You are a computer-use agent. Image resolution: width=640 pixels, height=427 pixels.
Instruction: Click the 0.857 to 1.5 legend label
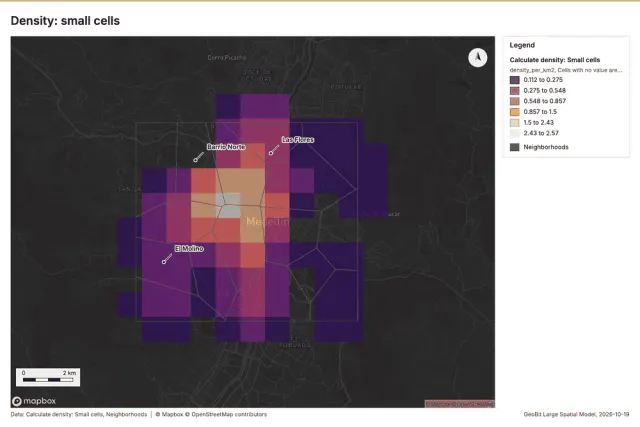540,112
